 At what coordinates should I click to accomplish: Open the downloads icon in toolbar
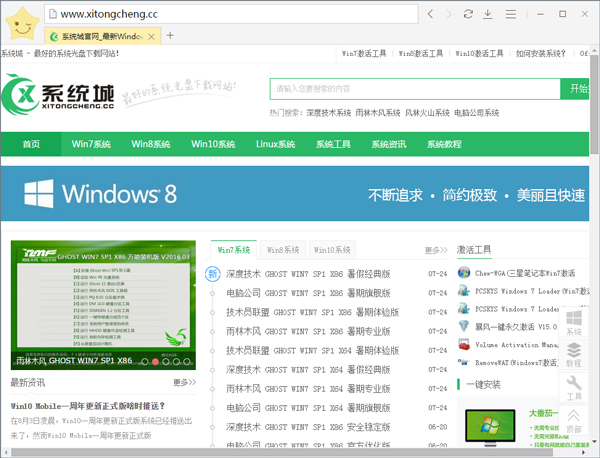488,14
